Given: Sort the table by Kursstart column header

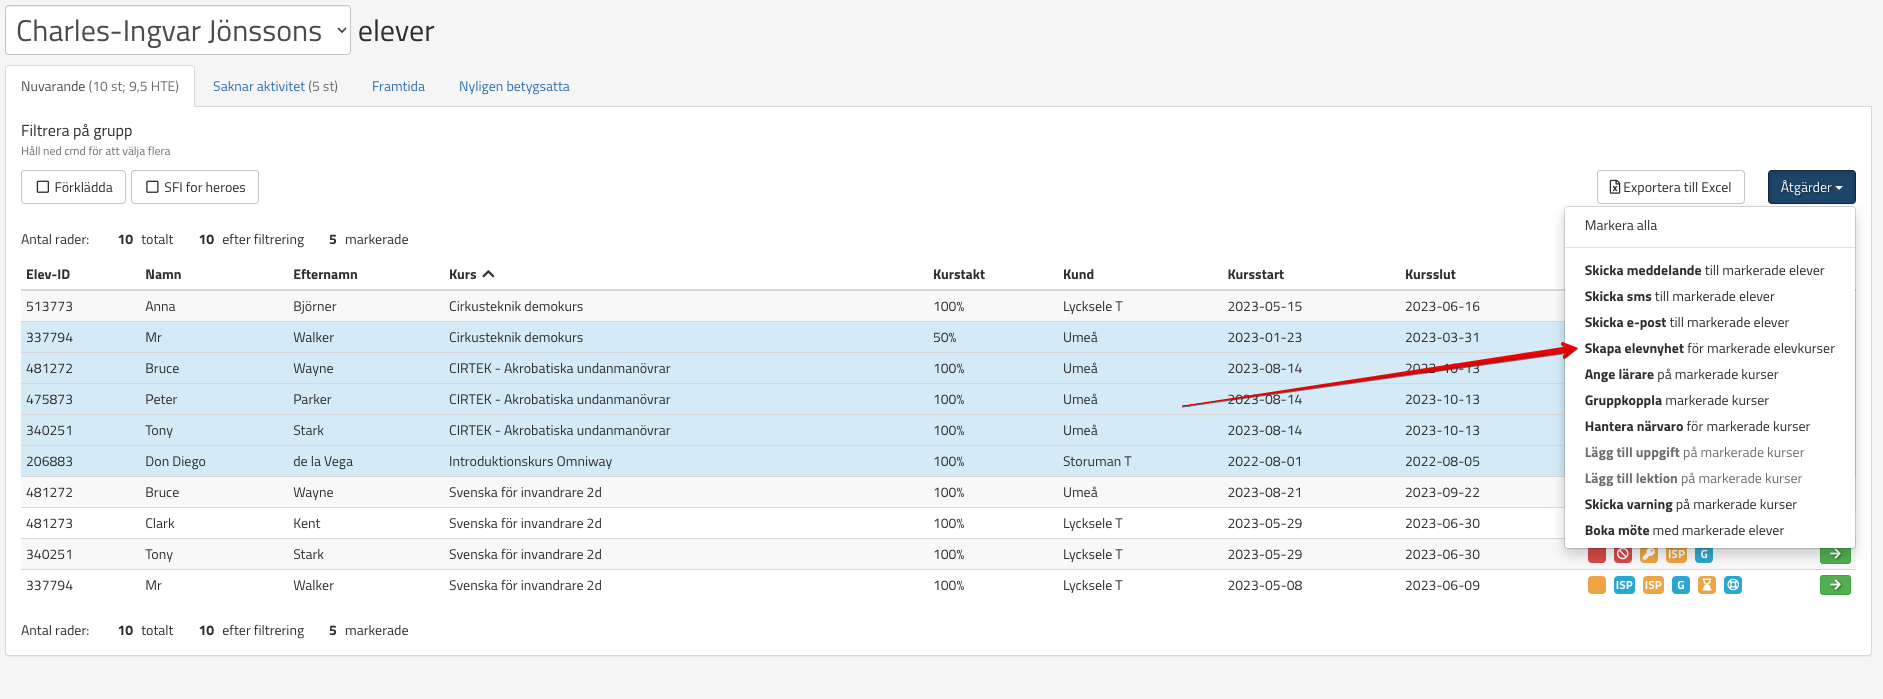Looking at the screenshot, I should coord(1255,274).
